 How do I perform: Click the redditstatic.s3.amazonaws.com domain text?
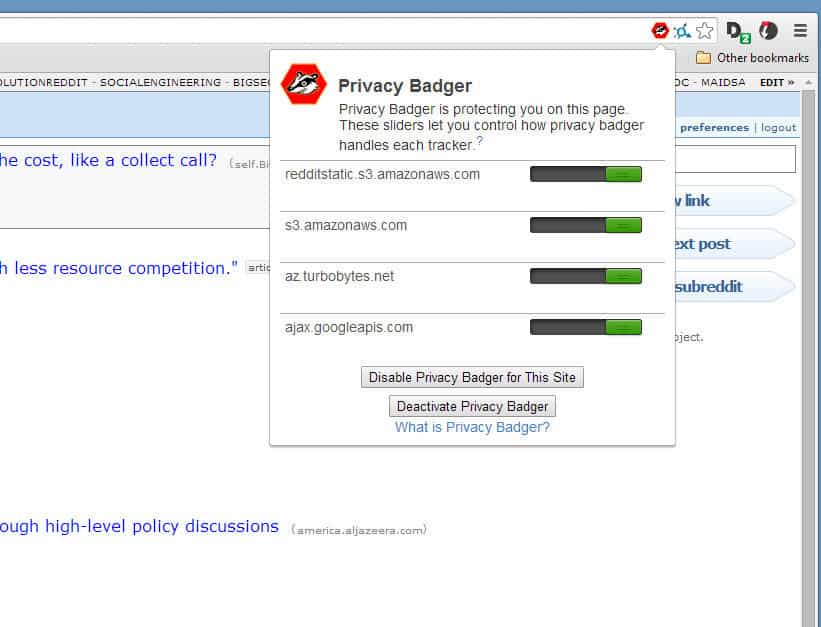(x=382, y=174)
